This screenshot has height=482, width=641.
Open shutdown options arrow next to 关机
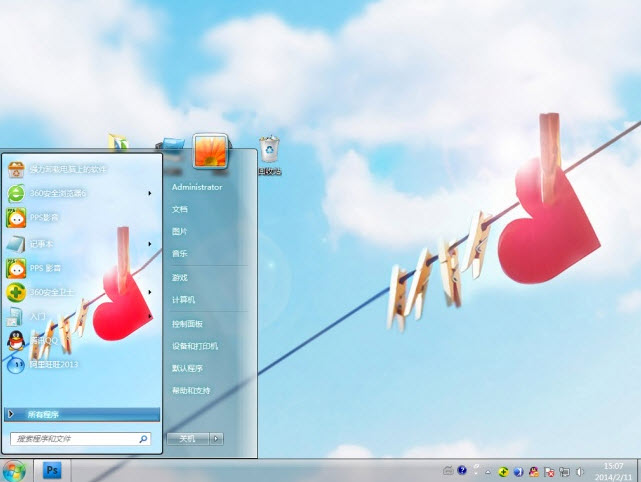click(x=216, y=439)
